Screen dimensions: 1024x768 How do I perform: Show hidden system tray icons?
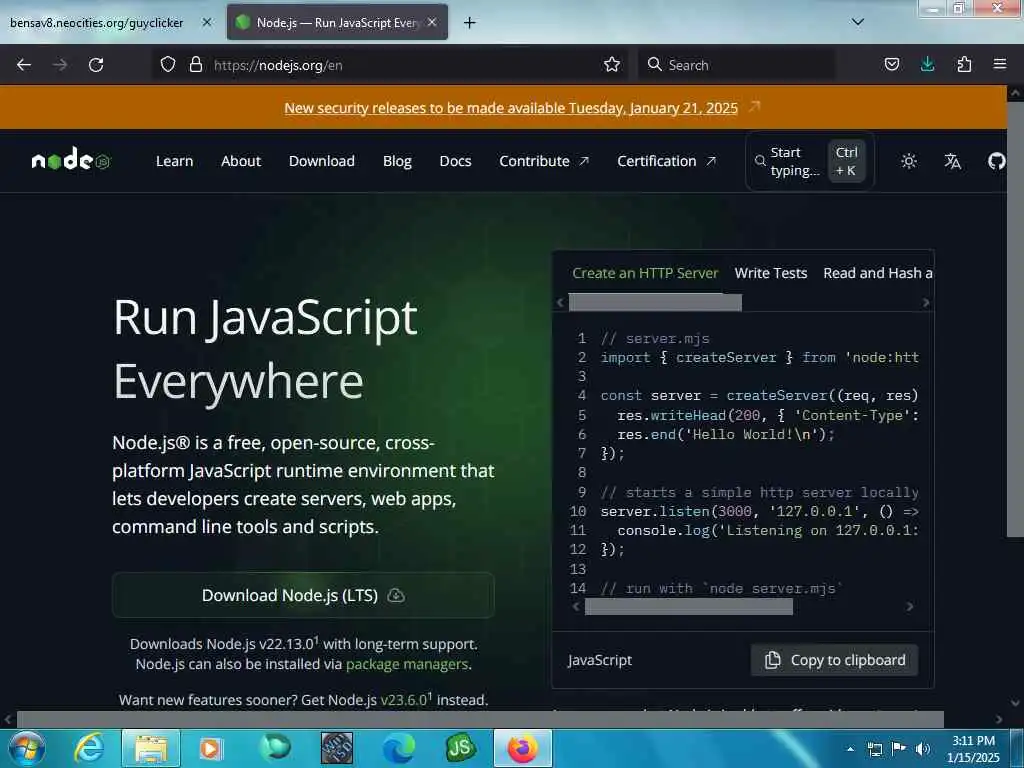pyautogui.click(x=850, y=749)
